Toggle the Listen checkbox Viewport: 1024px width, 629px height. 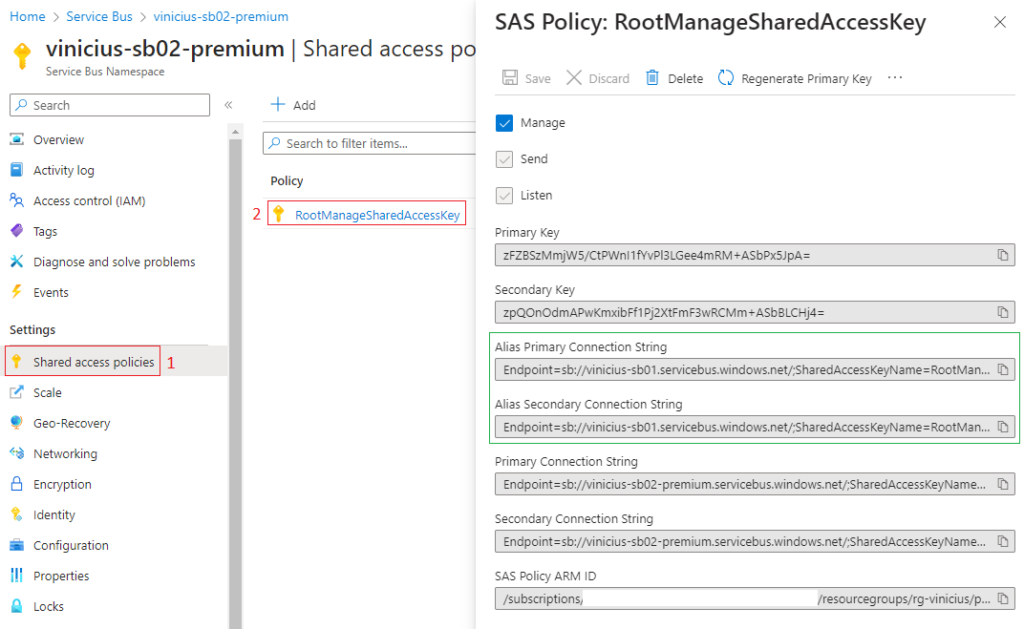504,195
